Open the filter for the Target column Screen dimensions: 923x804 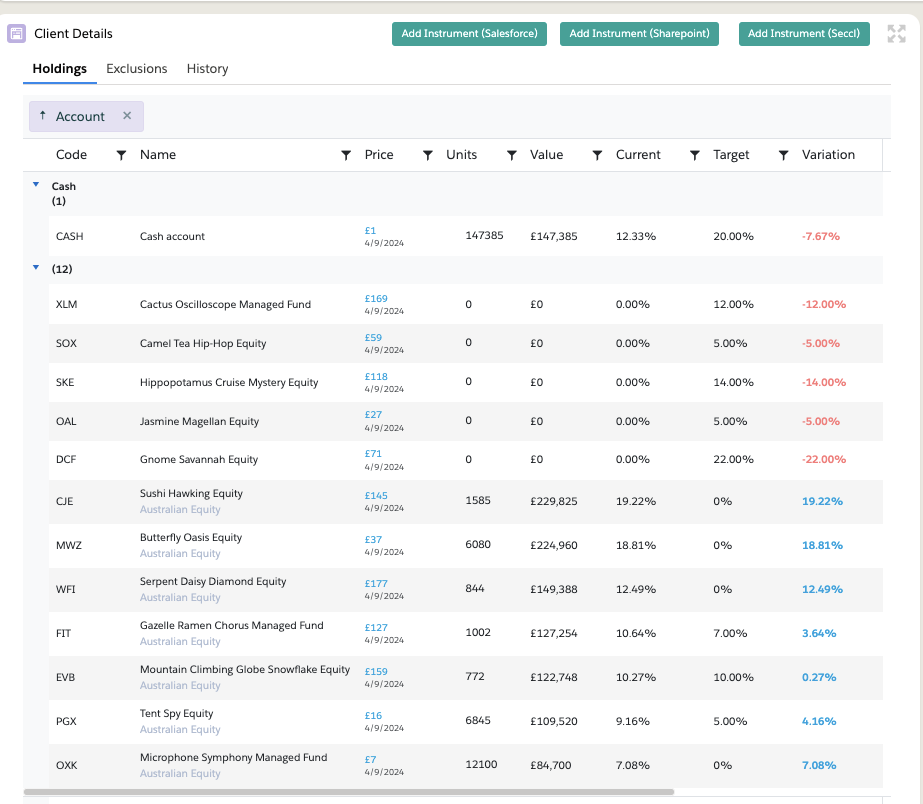tap(783, 155)
